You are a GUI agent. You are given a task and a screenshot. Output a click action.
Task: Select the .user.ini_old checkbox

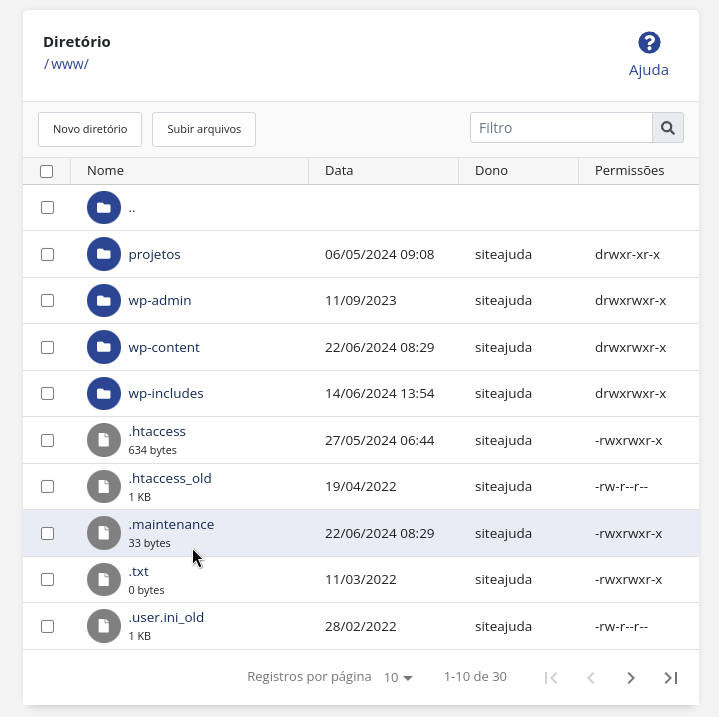tap(47, 627)
